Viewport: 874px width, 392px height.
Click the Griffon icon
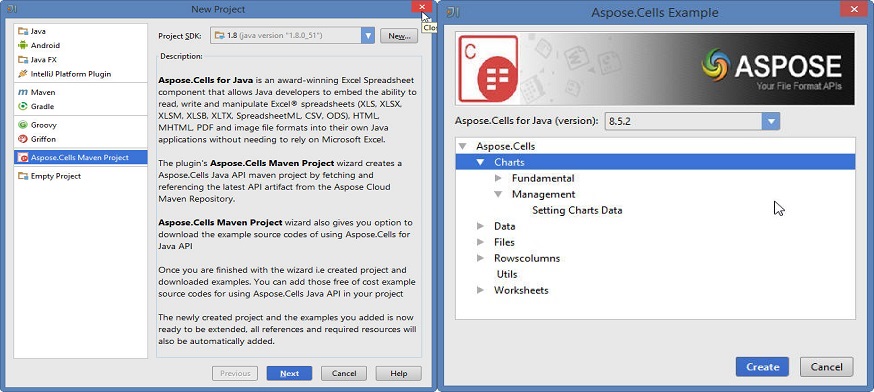(x=23, y=139)
